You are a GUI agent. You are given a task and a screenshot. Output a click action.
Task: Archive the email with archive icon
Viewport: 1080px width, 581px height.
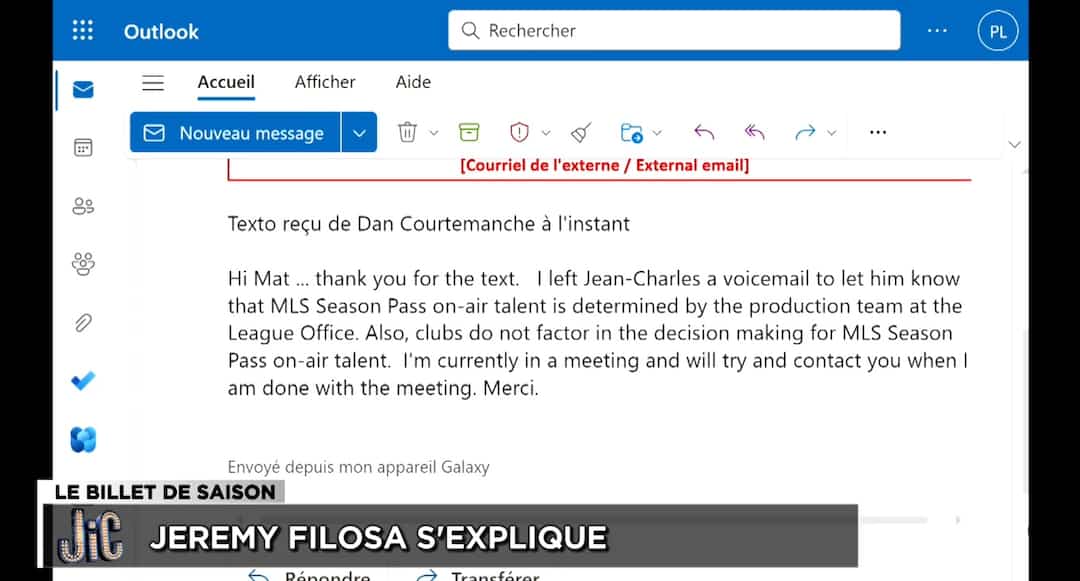coord(469,132)
